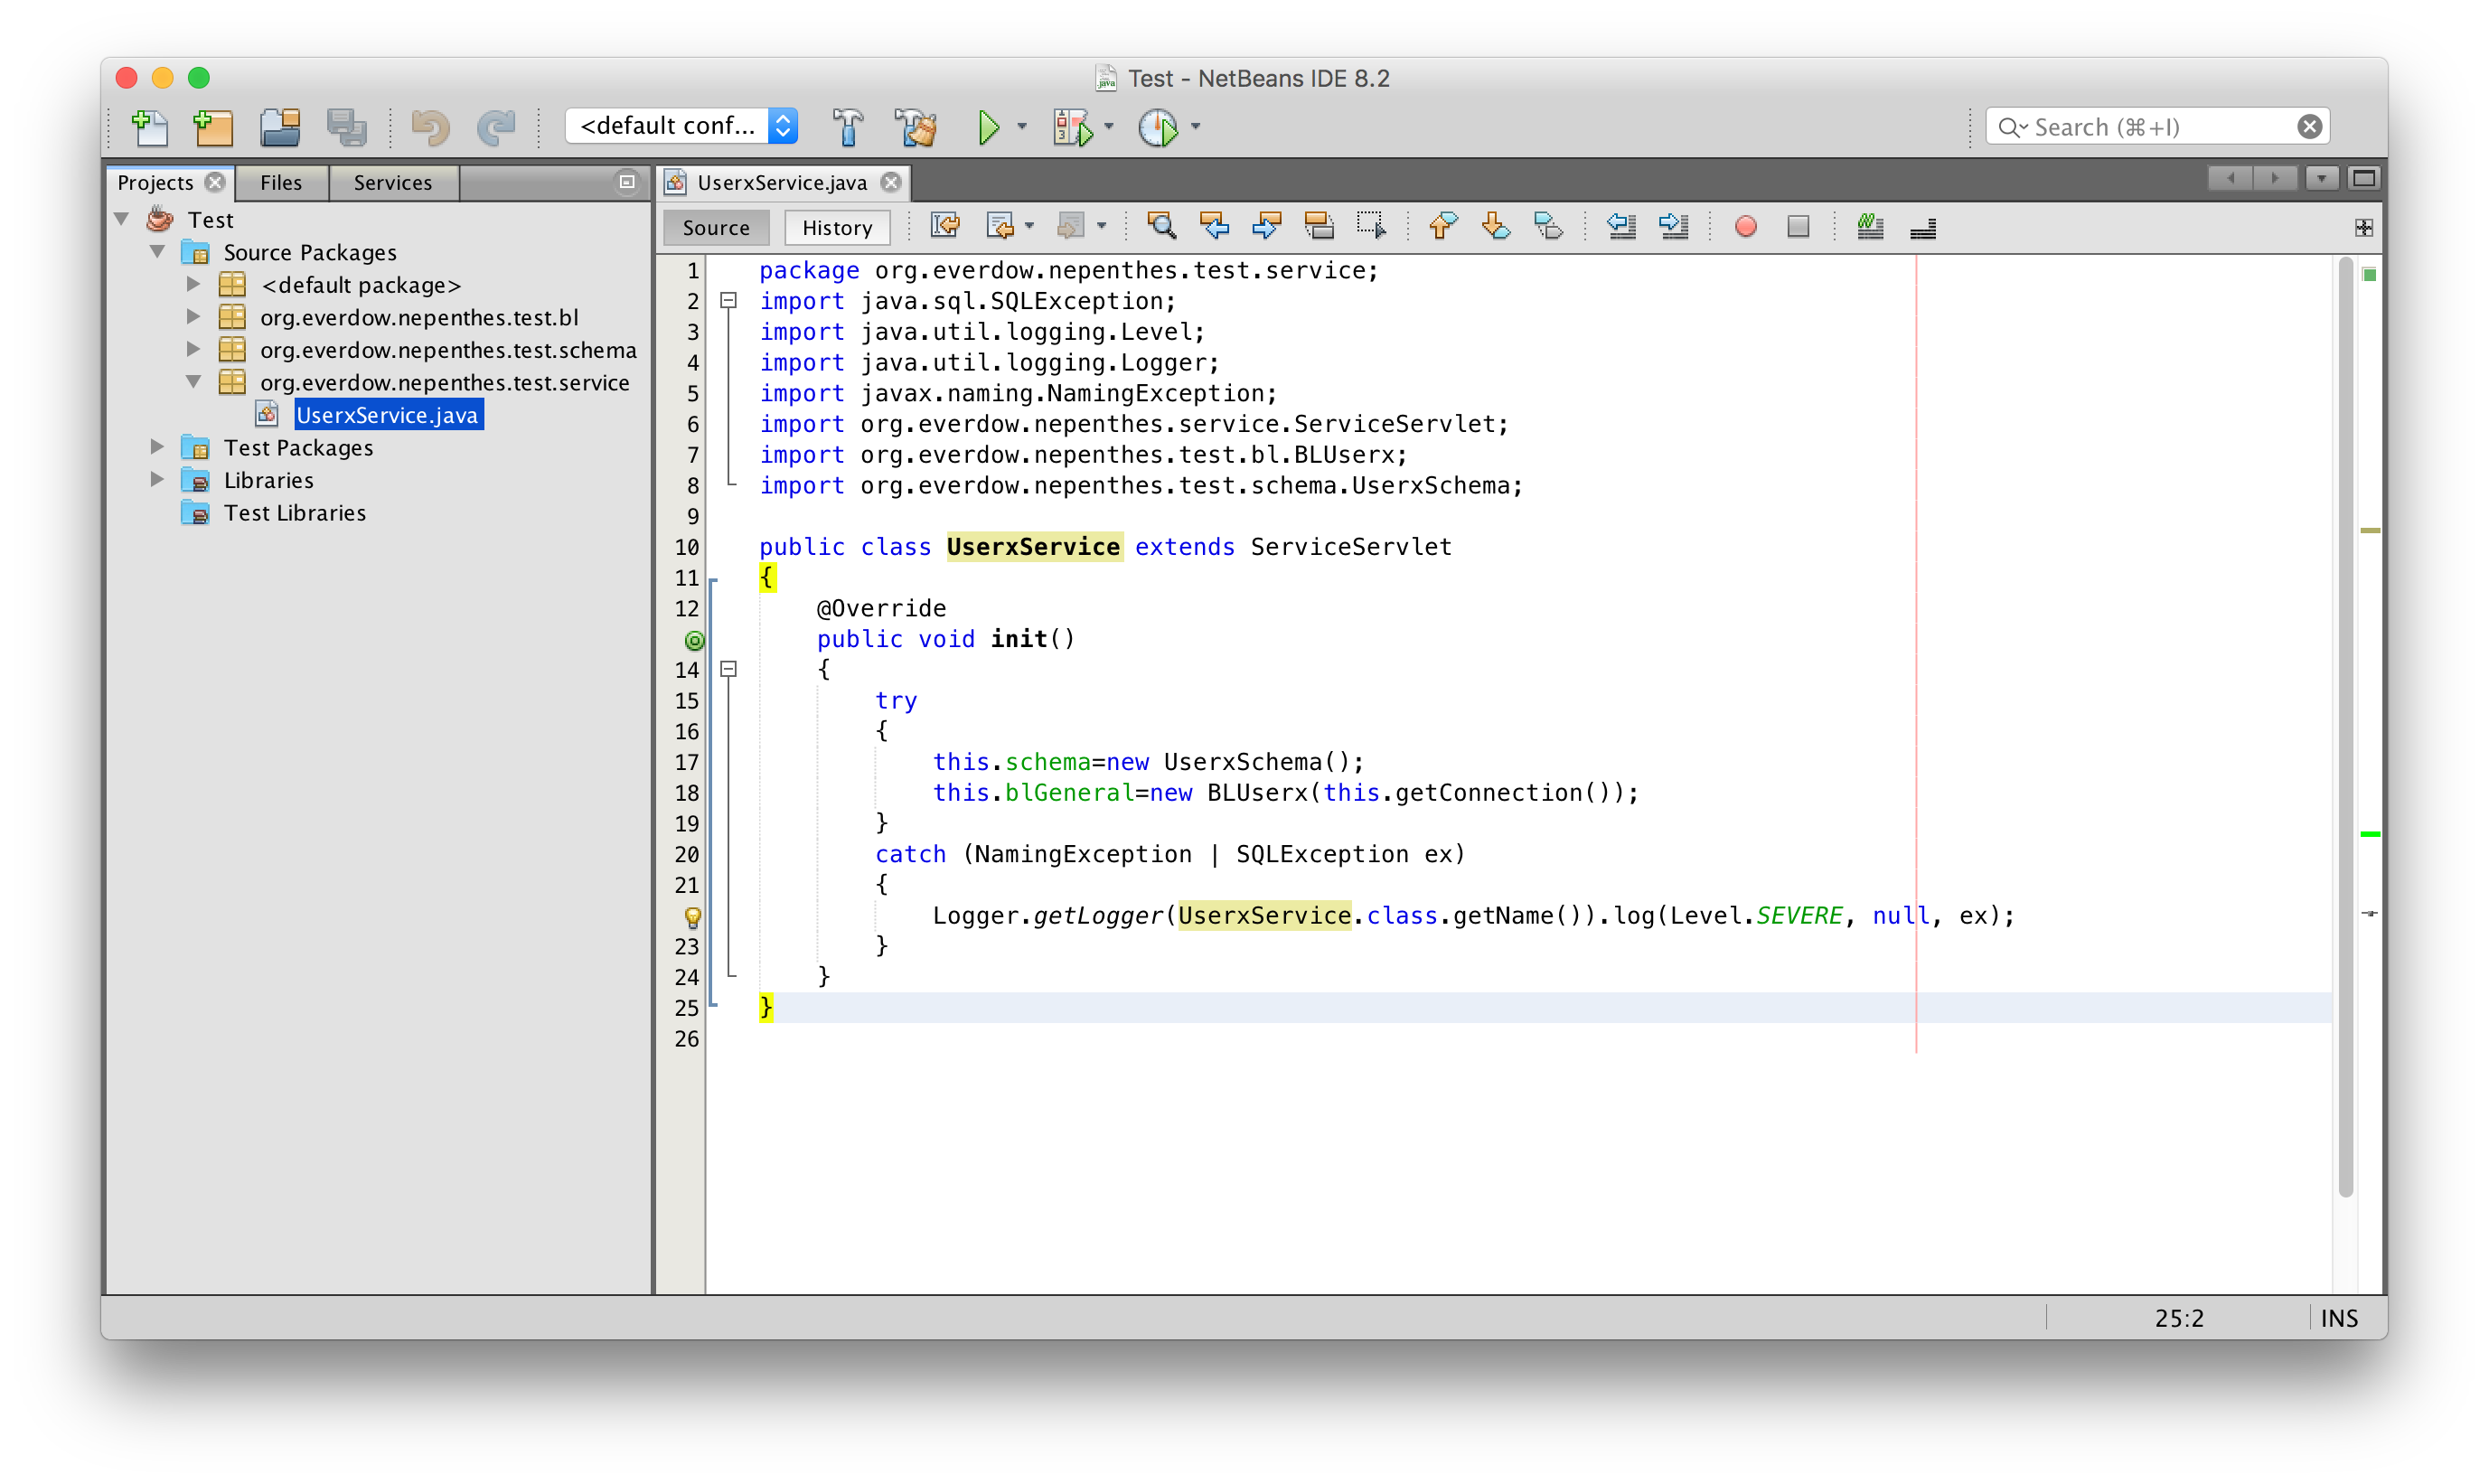Screen dimensions: 2489x1484
Task: Click the New File icon
Action: (150, 127)
